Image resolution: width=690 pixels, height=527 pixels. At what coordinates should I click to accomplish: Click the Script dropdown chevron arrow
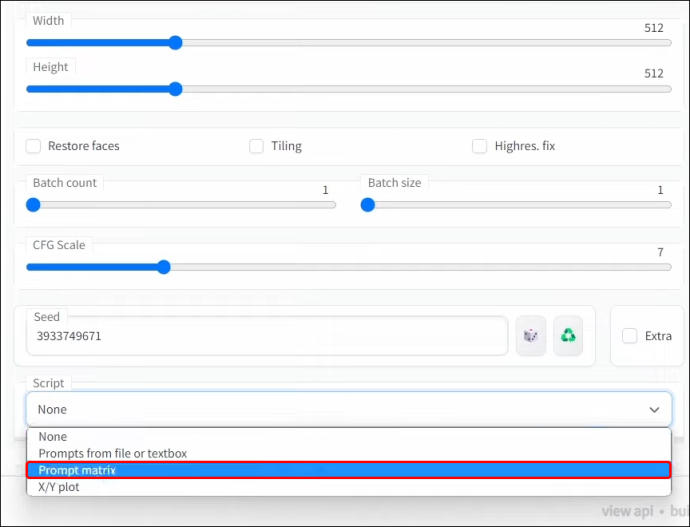654,410
